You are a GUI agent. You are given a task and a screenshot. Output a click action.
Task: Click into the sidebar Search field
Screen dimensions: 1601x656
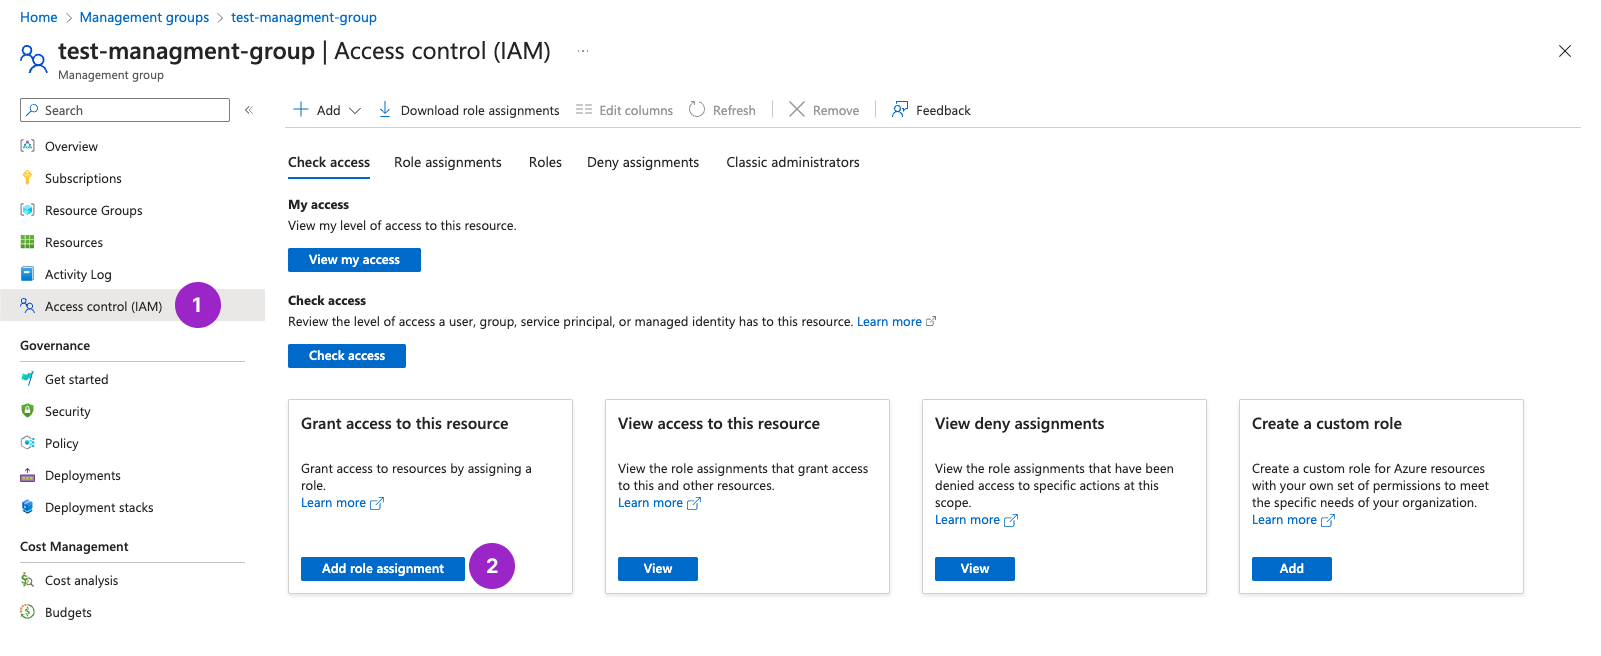[x=125, y=110]
